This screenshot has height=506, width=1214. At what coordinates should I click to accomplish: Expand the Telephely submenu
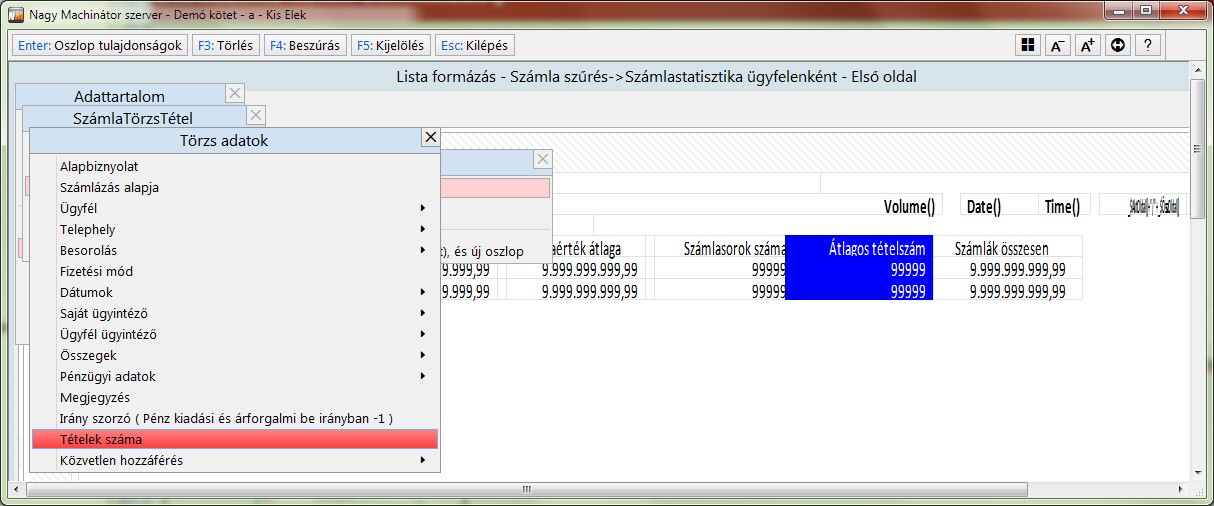pos(234,229)
